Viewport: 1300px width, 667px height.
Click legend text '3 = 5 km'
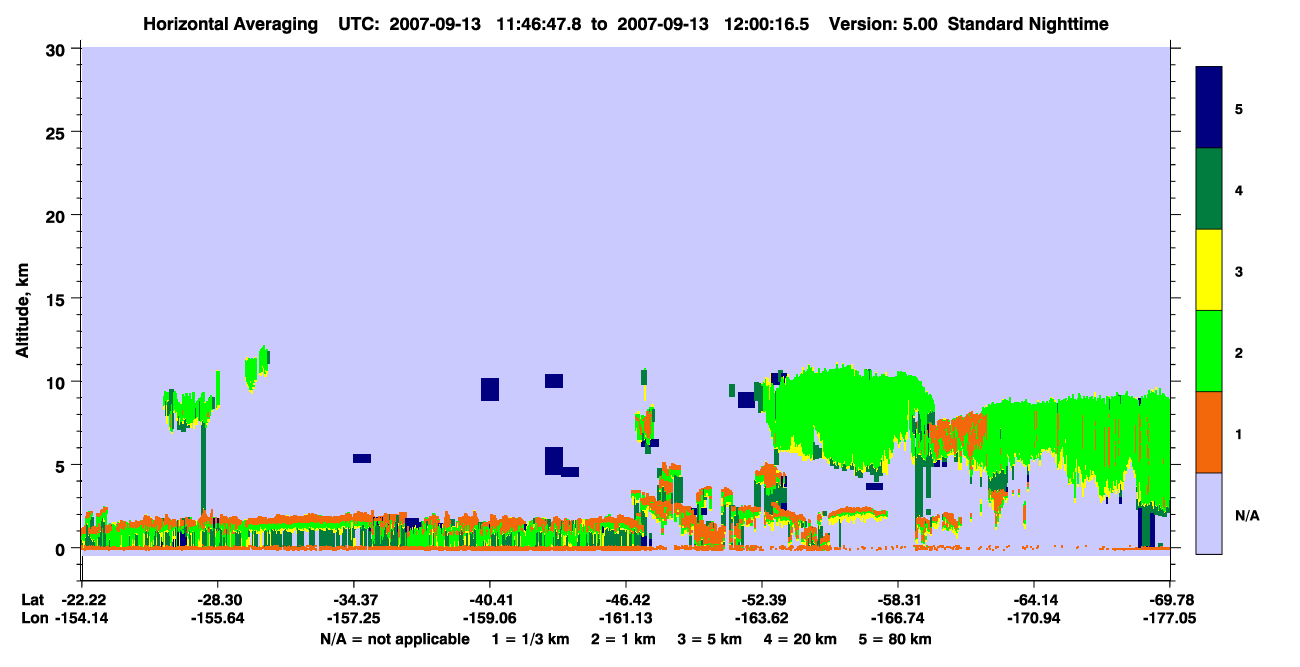coord(712,638)
